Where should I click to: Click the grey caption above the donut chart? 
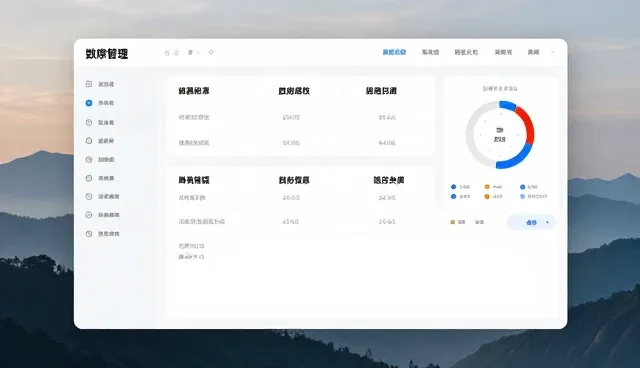click(500, 88)
